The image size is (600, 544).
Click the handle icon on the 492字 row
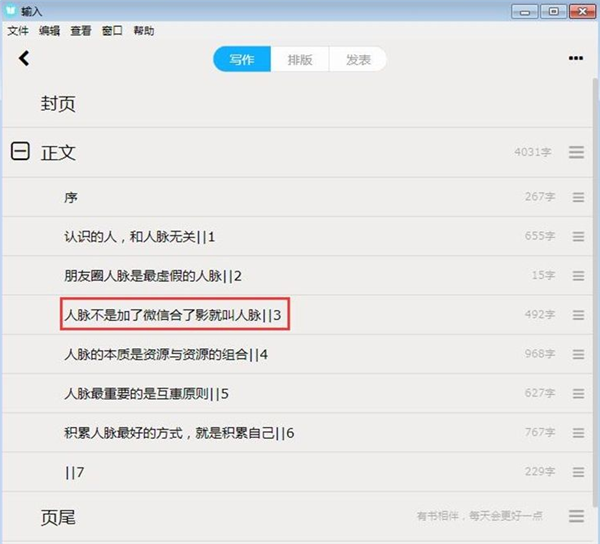pyautogui.click(x=578, y=315)
